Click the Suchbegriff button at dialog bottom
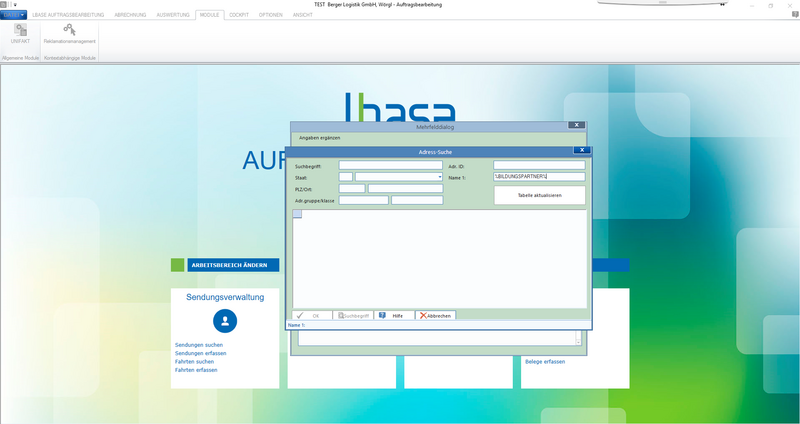The image size is (800, 424). point(353,316)
